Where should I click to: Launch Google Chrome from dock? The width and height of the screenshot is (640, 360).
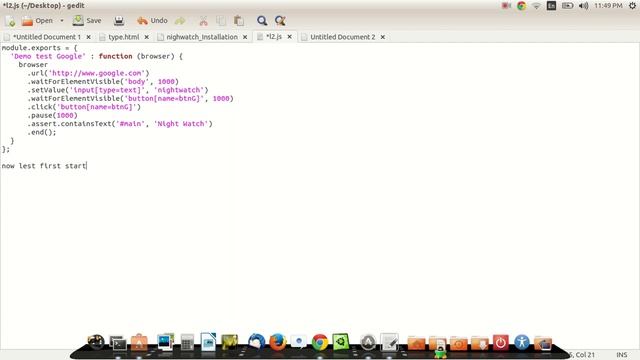[320, 342]
